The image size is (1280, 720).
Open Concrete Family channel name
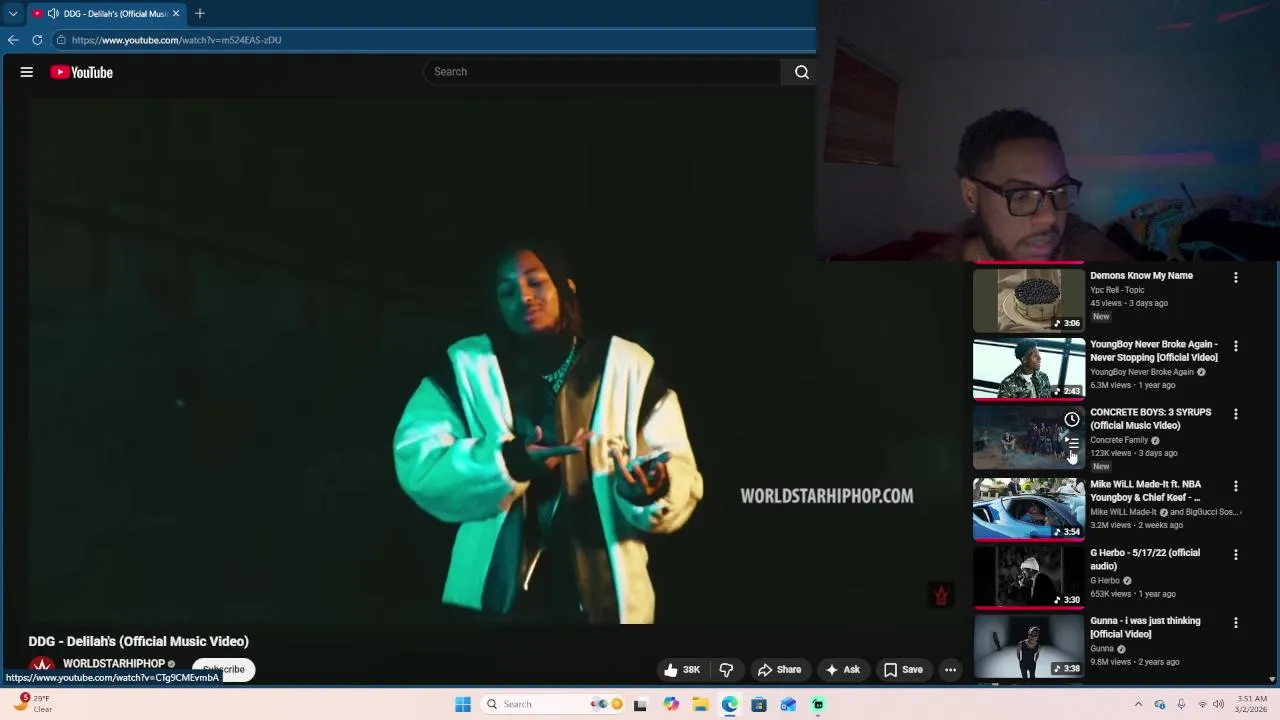pos(1119,440)
